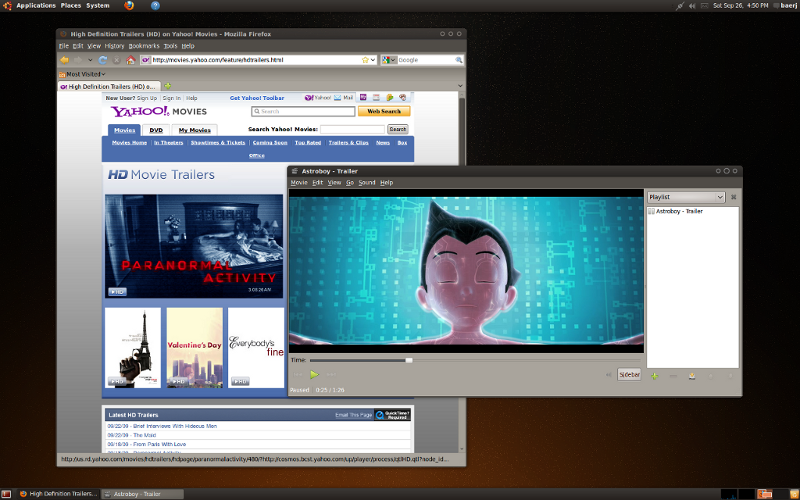Close the playlist sidebar with X icon
The image size is (800, 500).
733,197
